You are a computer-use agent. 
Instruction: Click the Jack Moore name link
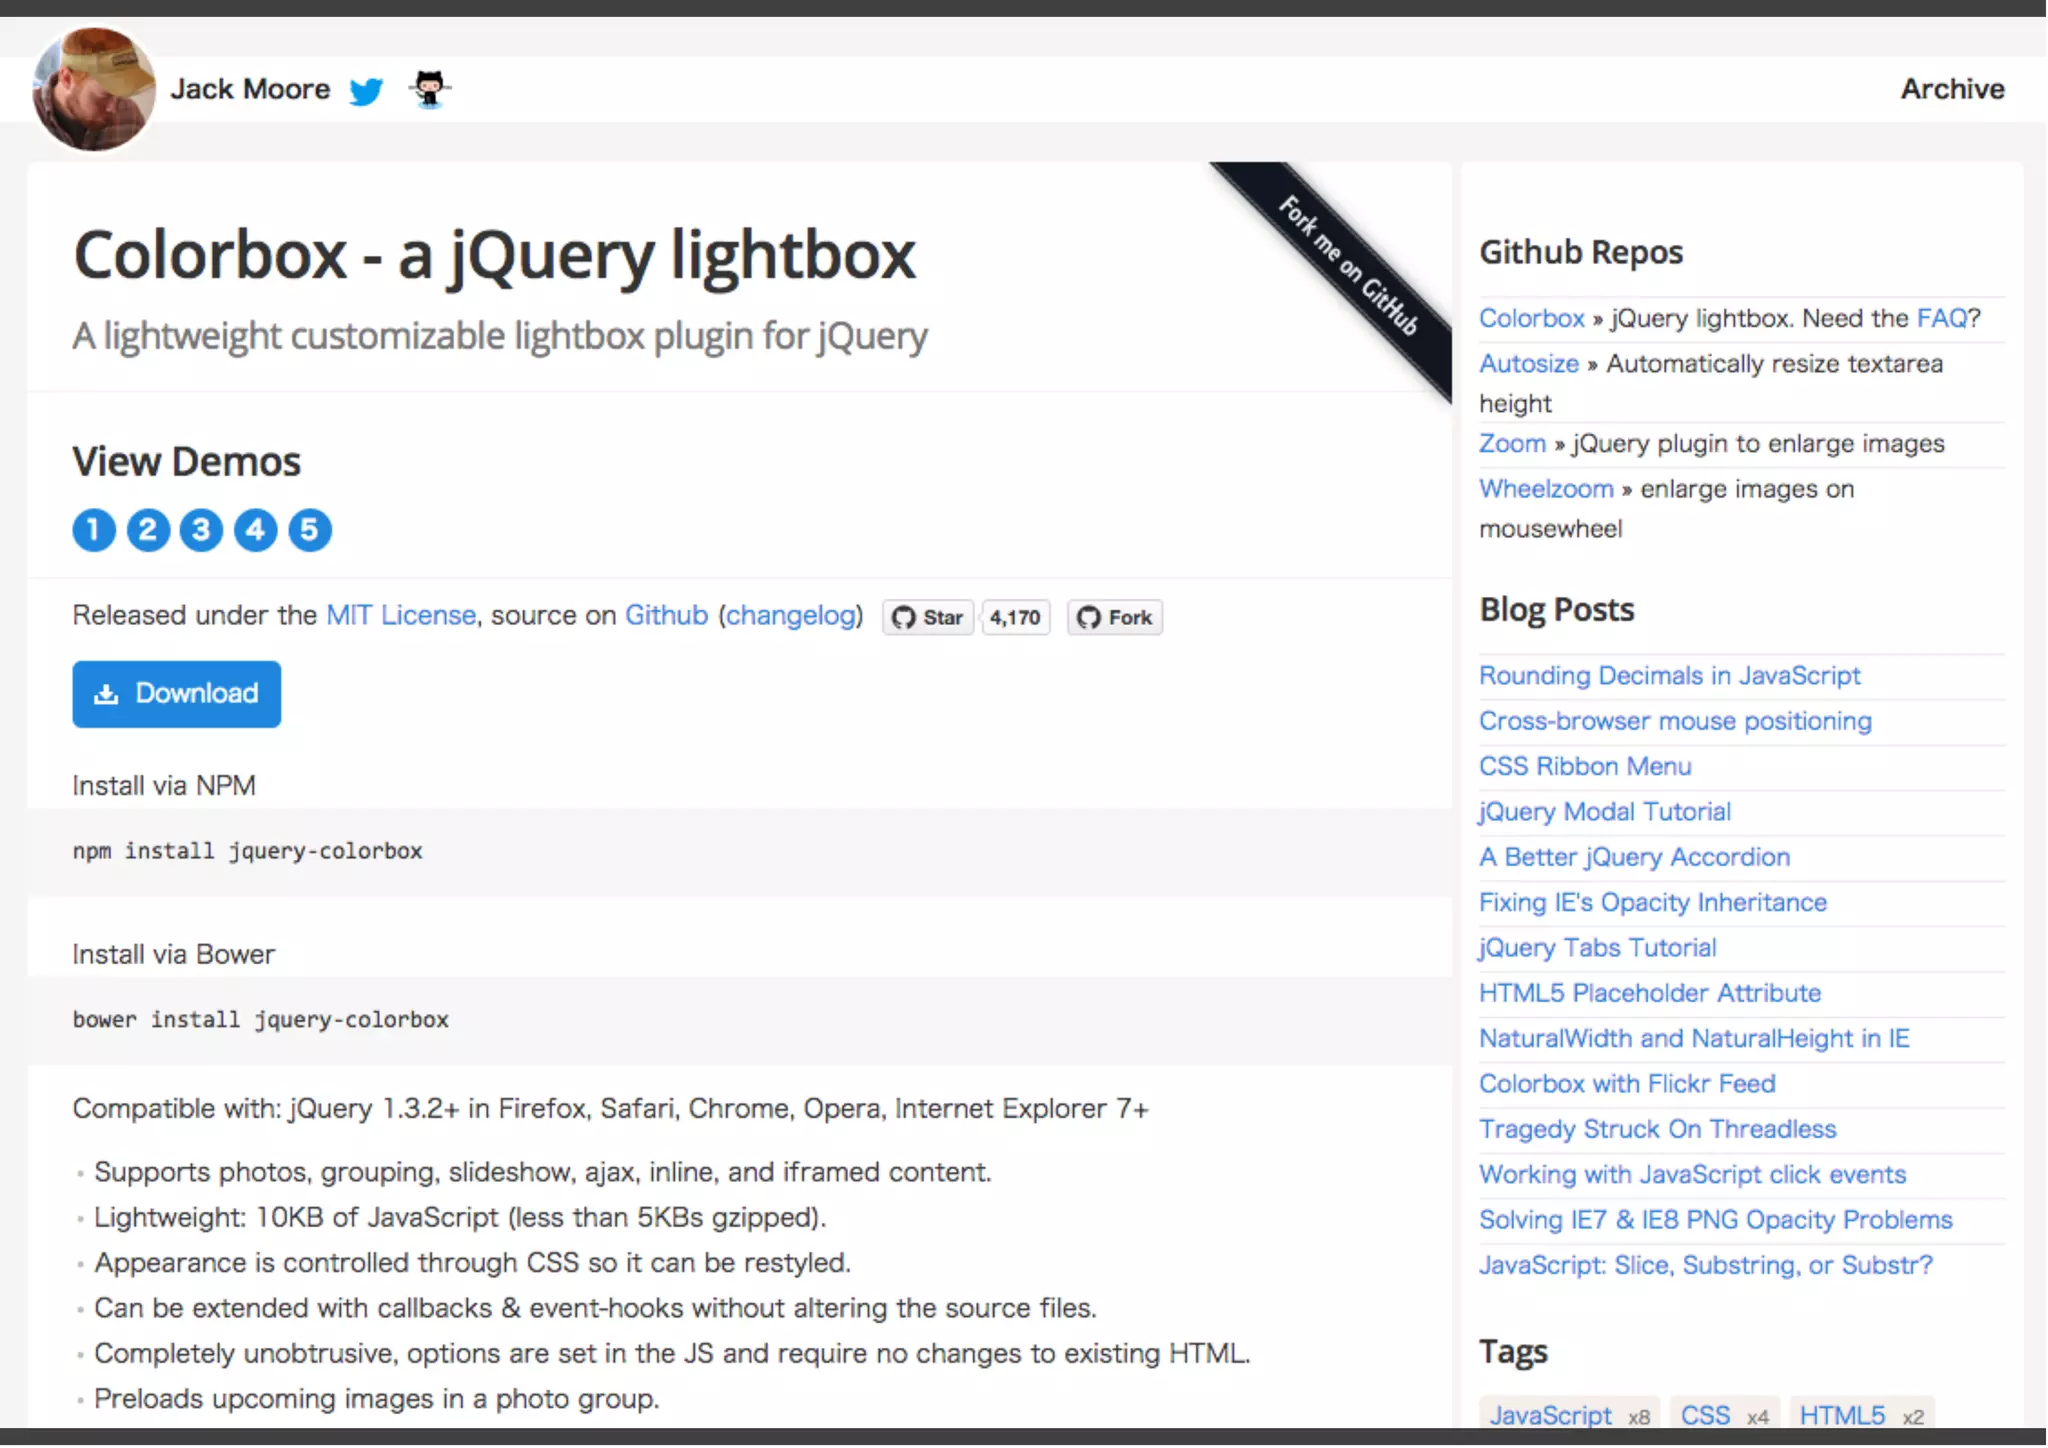250,89
